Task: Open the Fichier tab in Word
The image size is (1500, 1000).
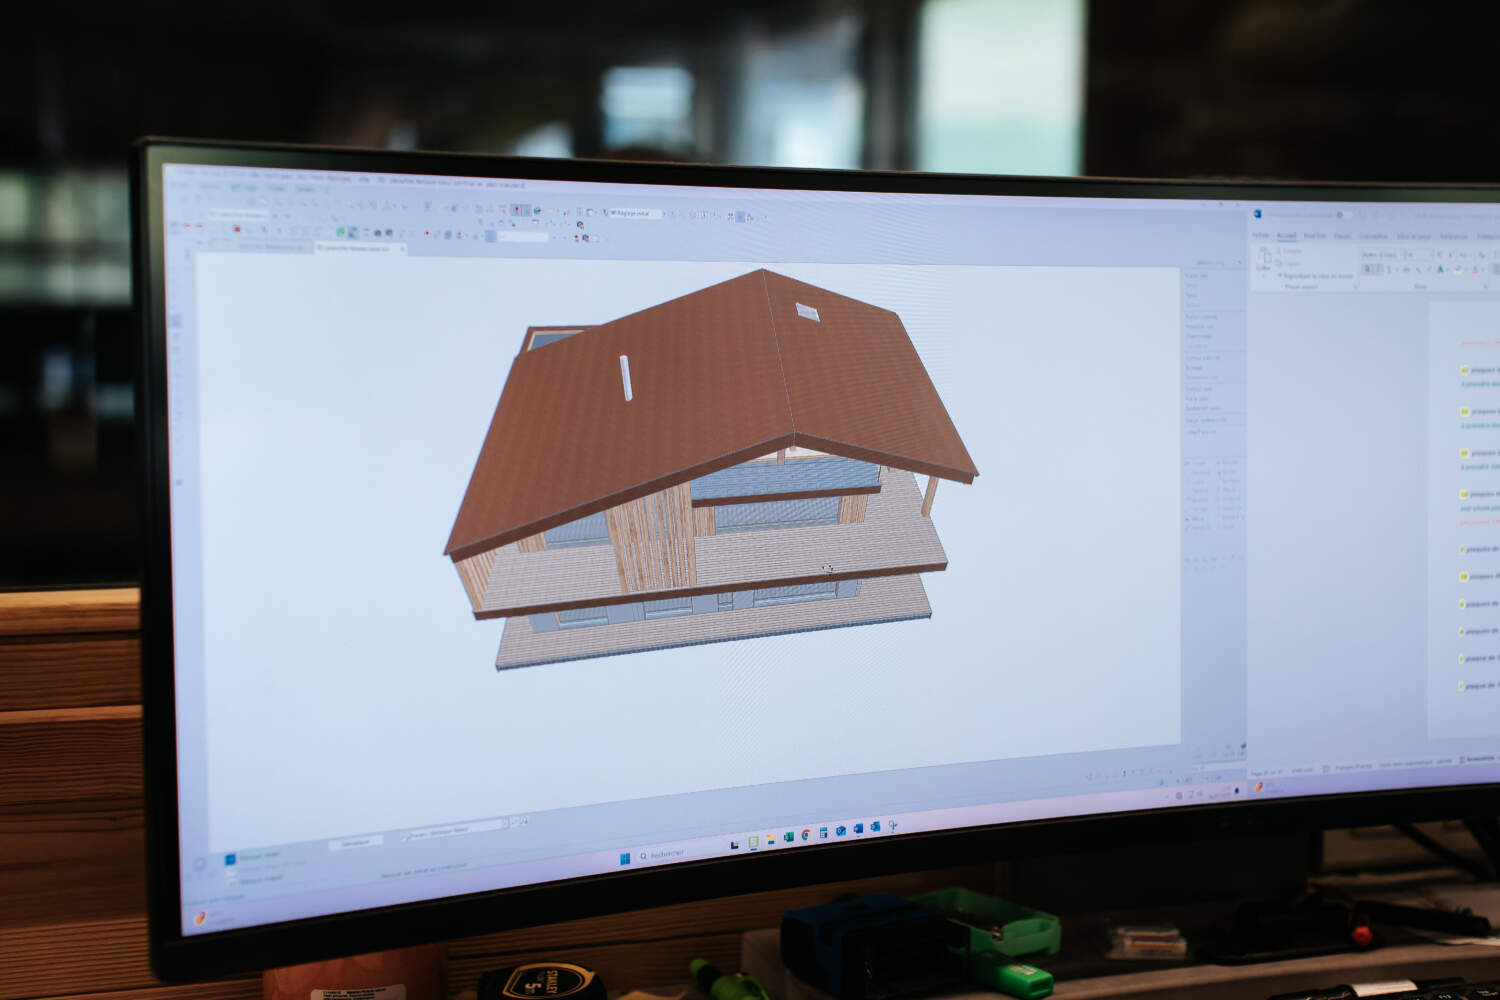Action: 1261,235
